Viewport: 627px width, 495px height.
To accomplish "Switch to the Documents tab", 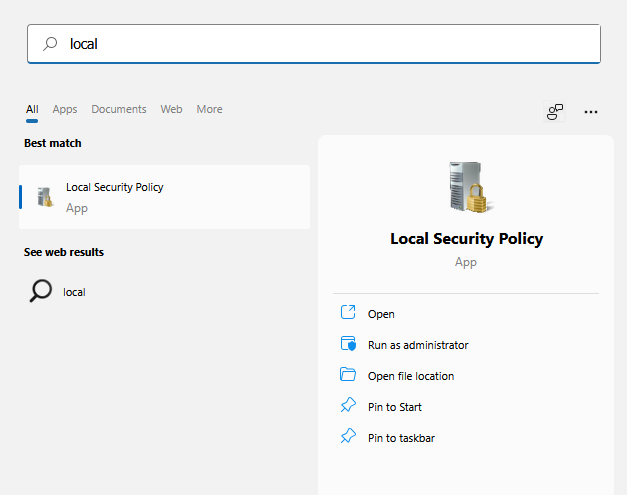I will 119,109.
